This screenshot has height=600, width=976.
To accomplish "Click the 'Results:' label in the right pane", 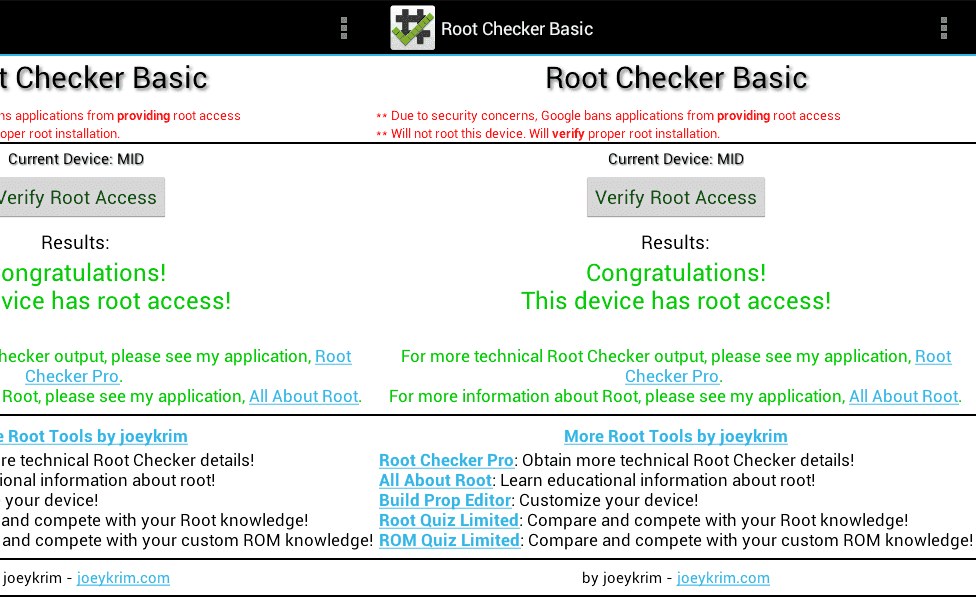I will (675, 243).
